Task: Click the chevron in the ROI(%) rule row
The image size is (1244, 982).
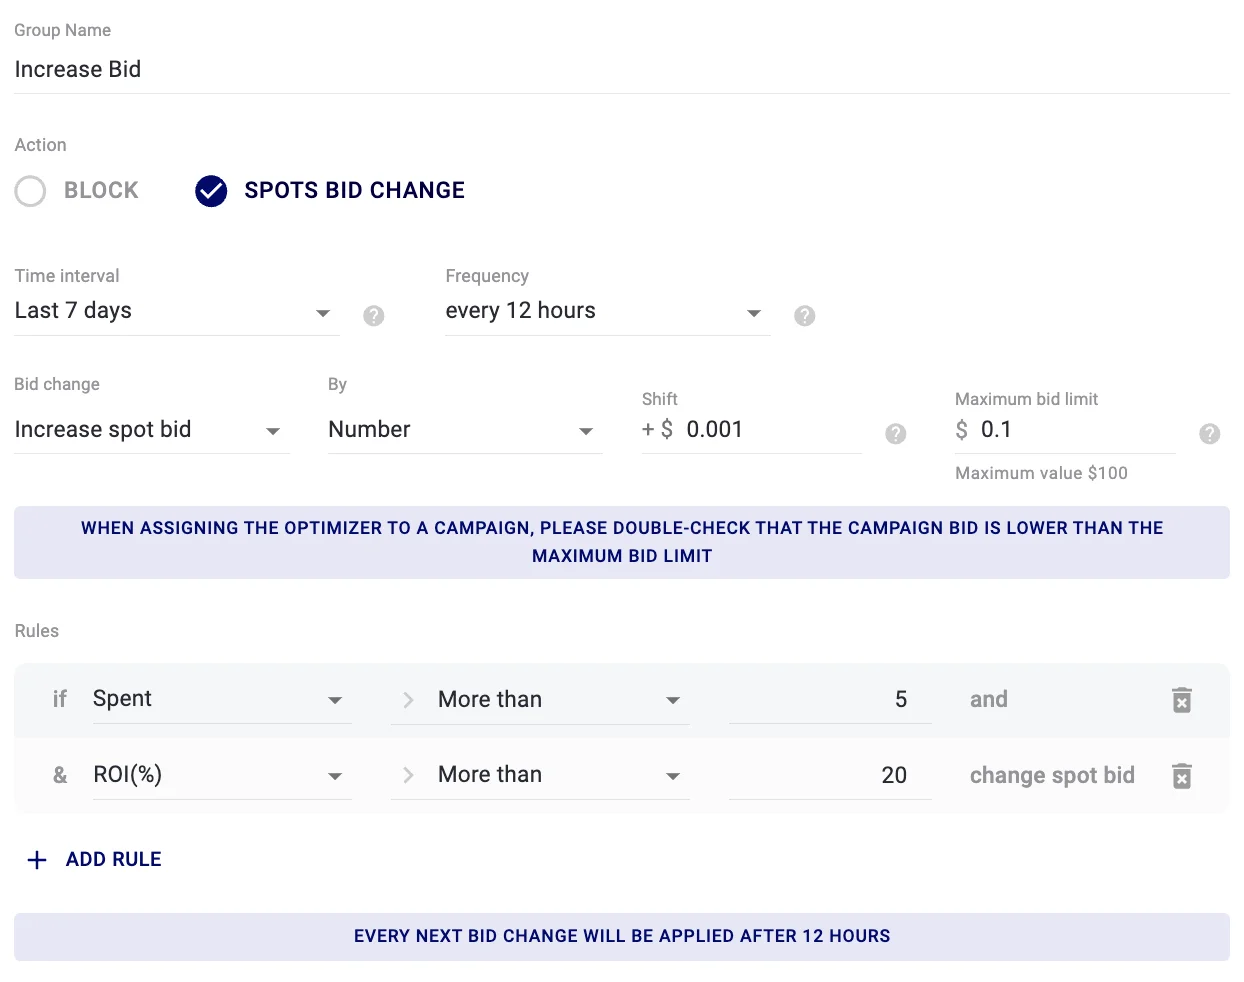Action: (408, 776)
